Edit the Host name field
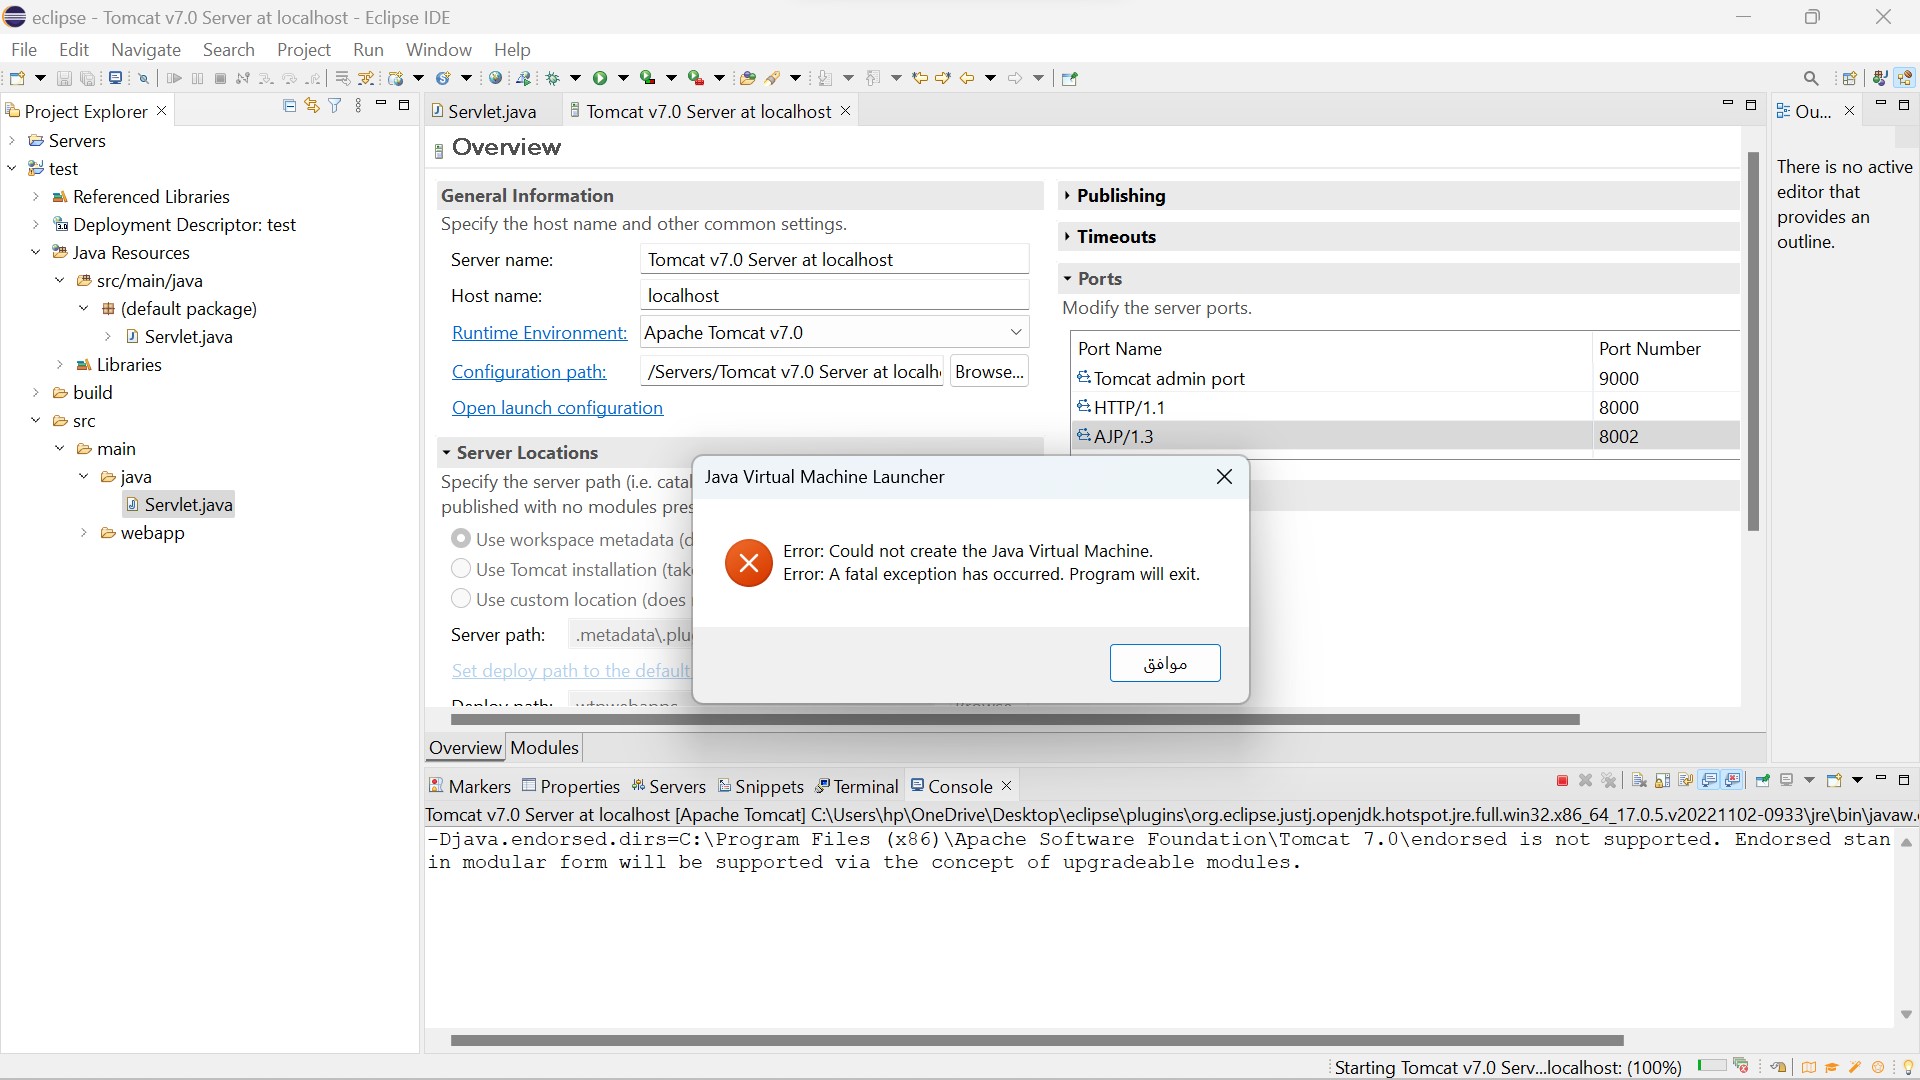 pyautogui.click(x=835, y=295)
